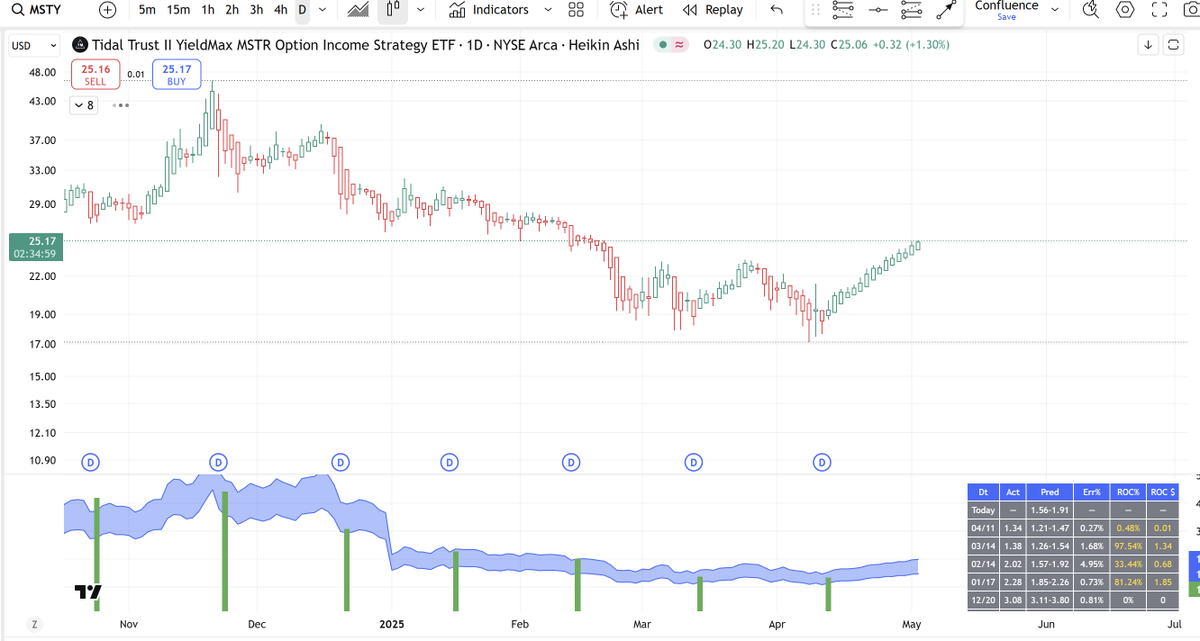
Task: Click the ROC% column header
Action: (x=1127, y=491)
